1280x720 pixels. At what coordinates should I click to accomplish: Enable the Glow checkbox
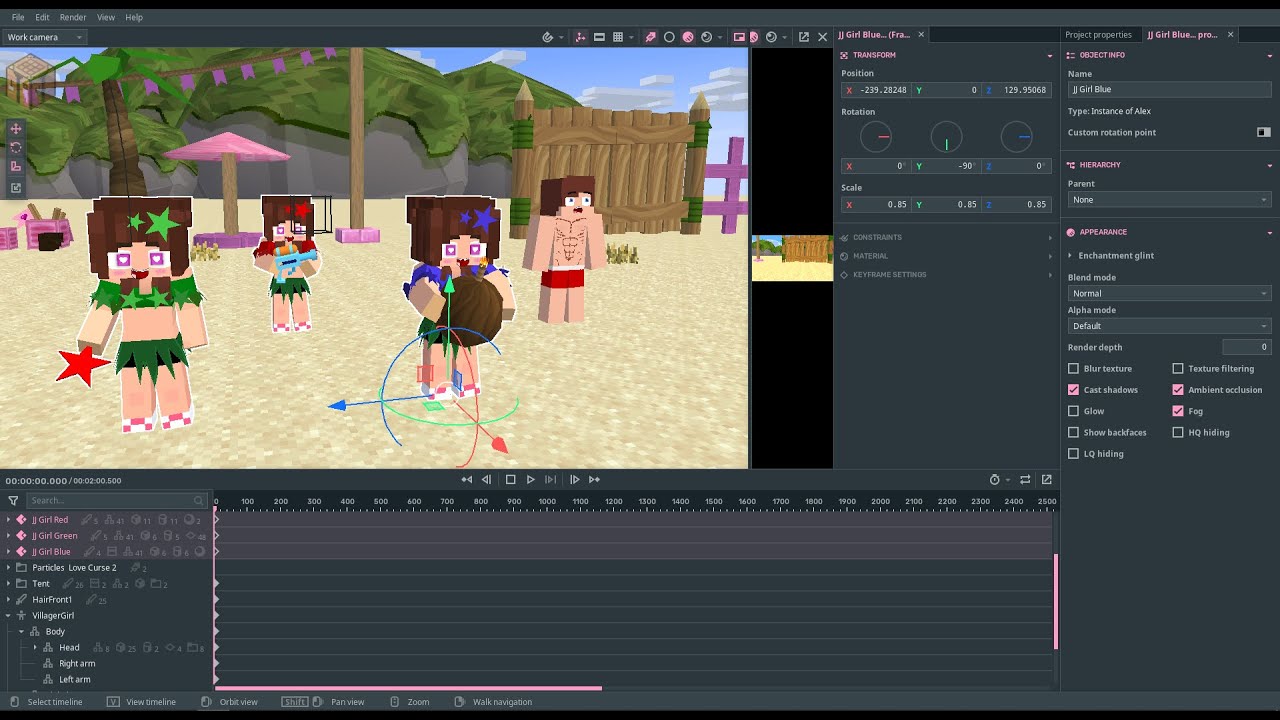coord(1074,411)
